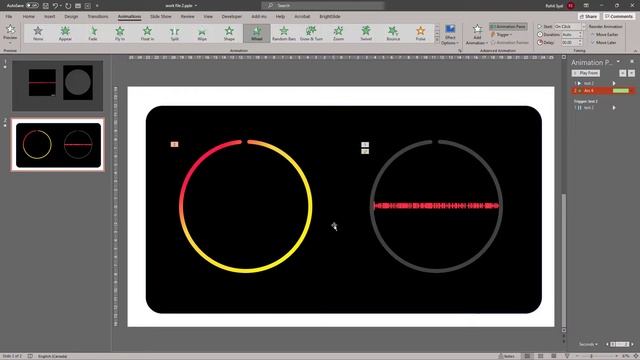Click Move Later
This screenshot has height=360, width=640.
603,42
